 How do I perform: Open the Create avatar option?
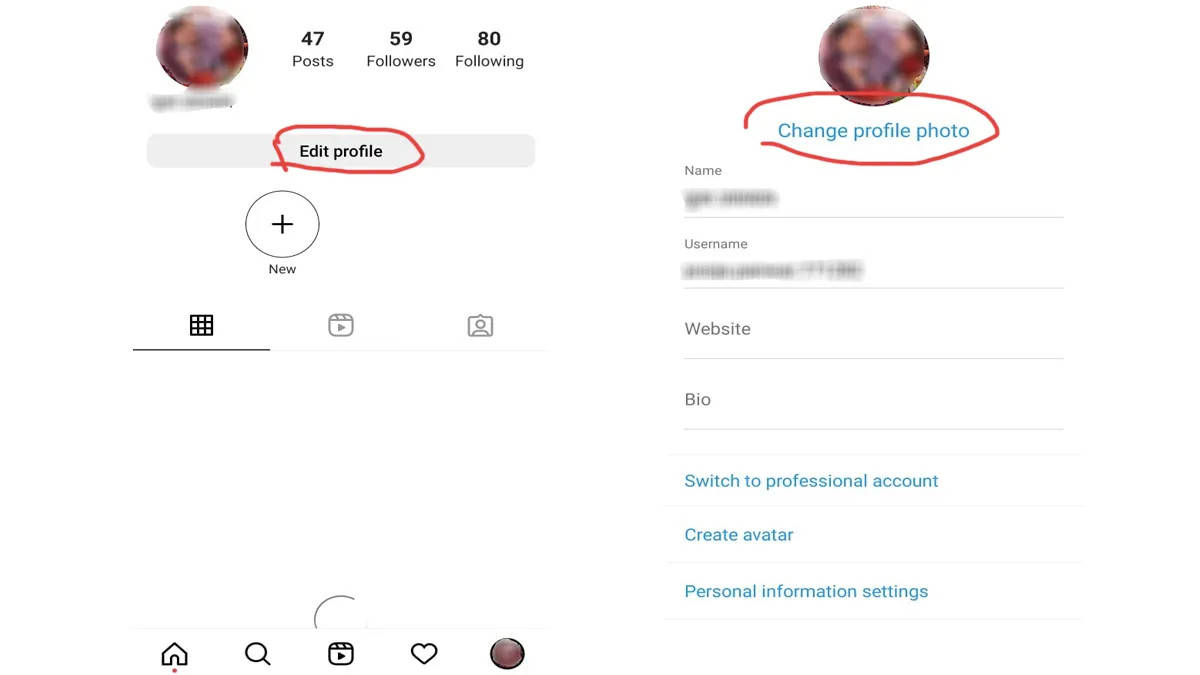739,535
